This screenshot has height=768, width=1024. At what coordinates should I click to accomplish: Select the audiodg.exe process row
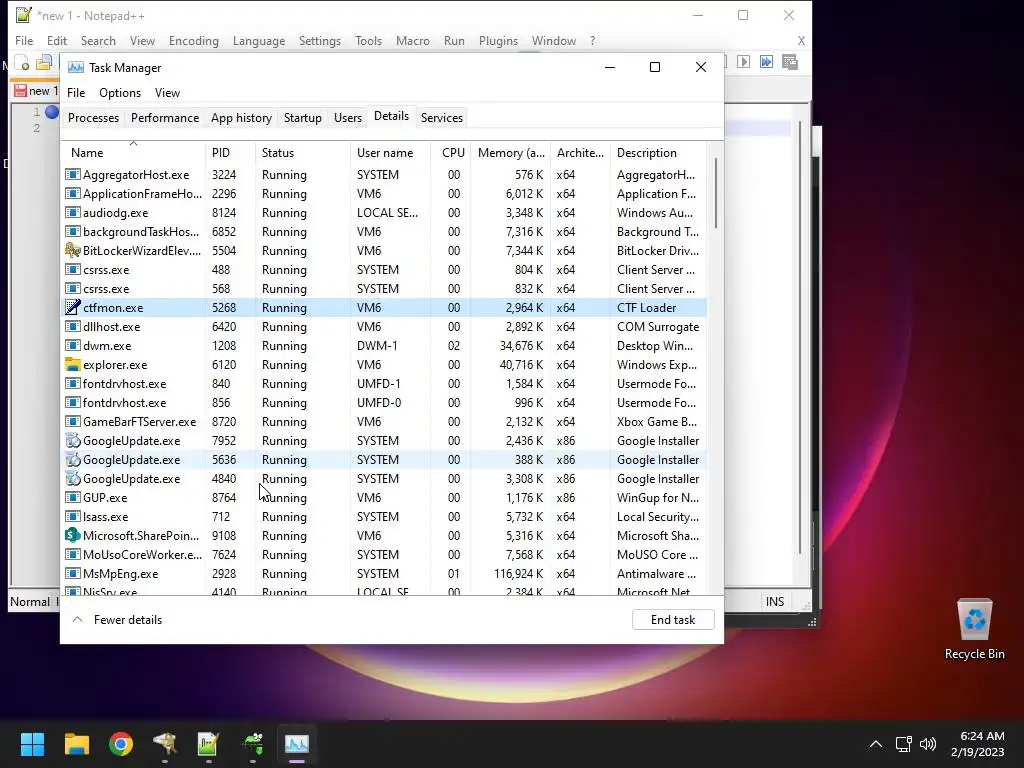pyautogui.click(x=385, y=213)
